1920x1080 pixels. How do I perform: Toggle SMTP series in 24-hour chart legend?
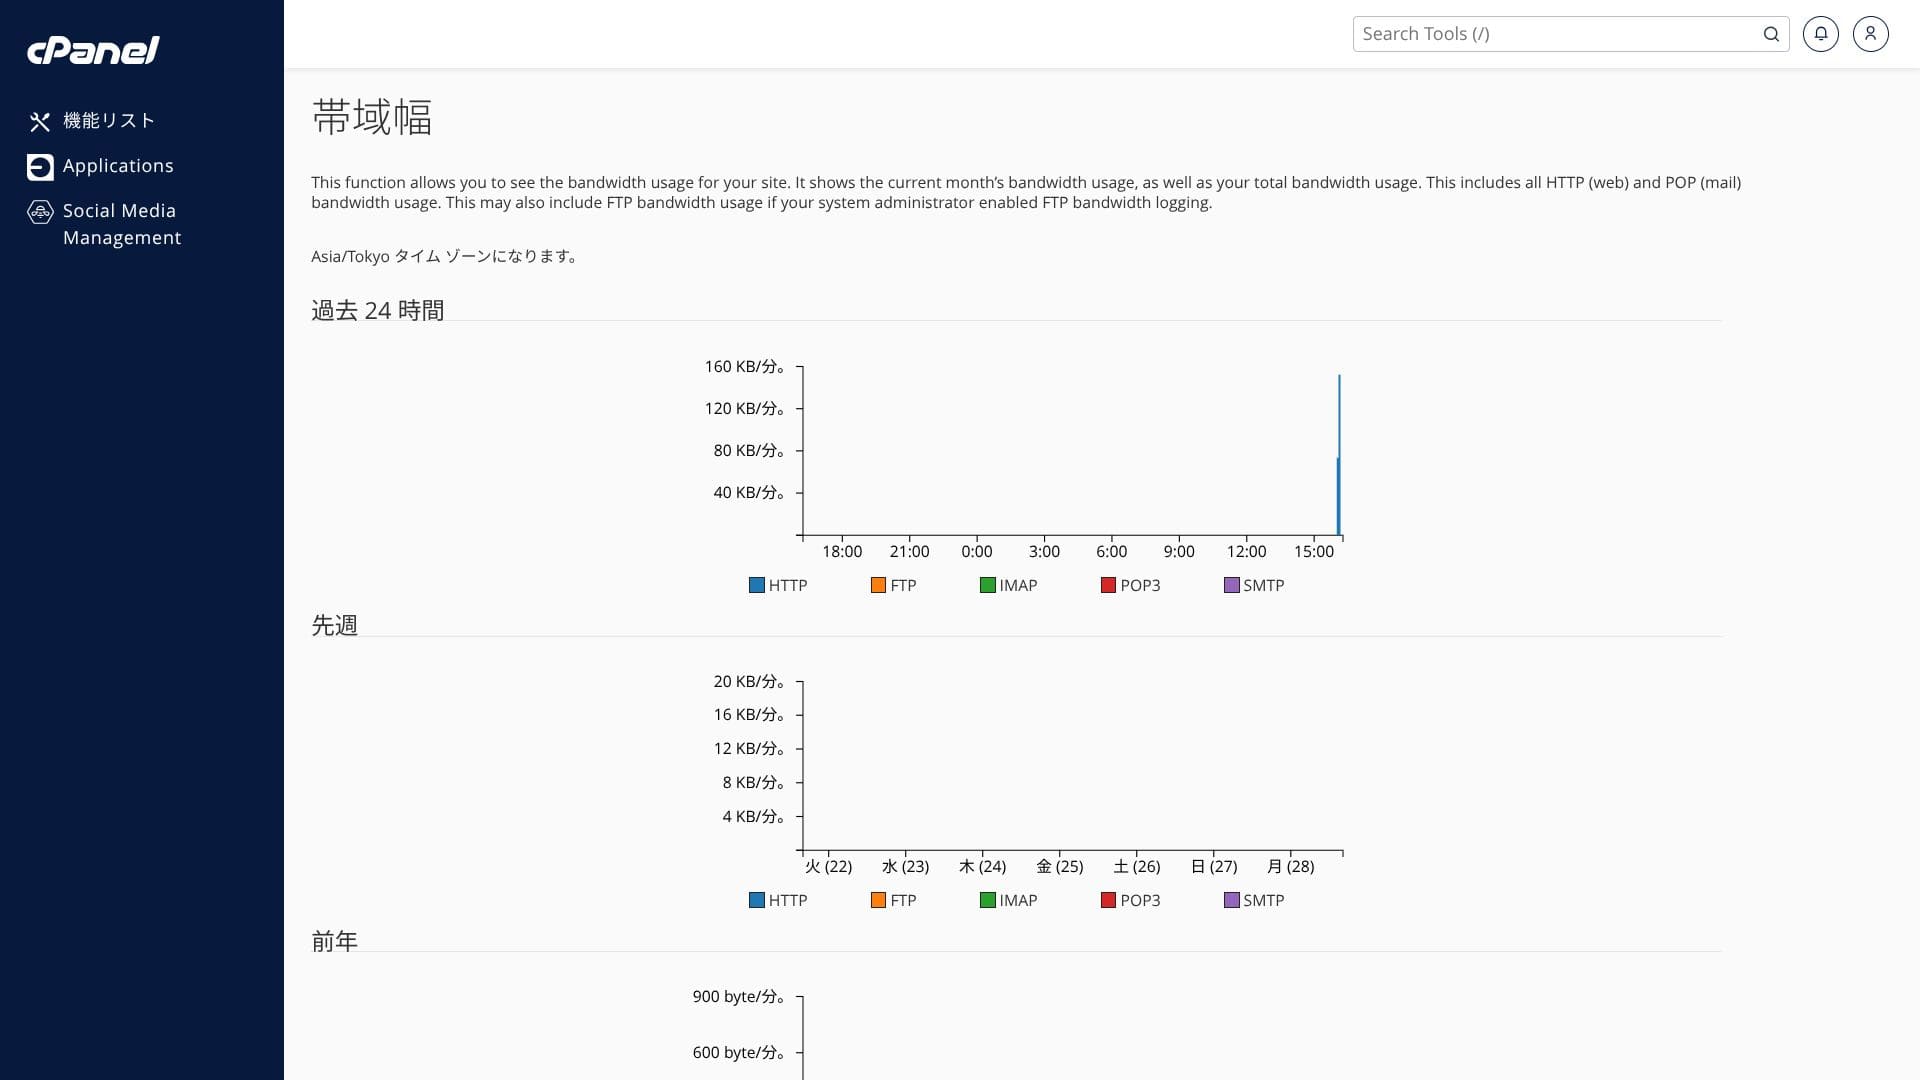coord(1254,586)
